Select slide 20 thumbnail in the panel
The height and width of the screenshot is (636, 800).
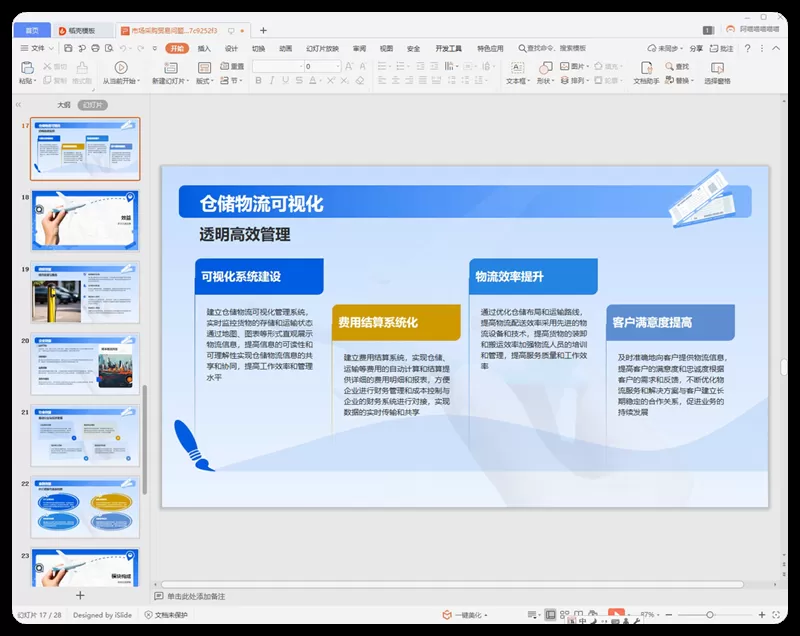(x=85, y=364)
